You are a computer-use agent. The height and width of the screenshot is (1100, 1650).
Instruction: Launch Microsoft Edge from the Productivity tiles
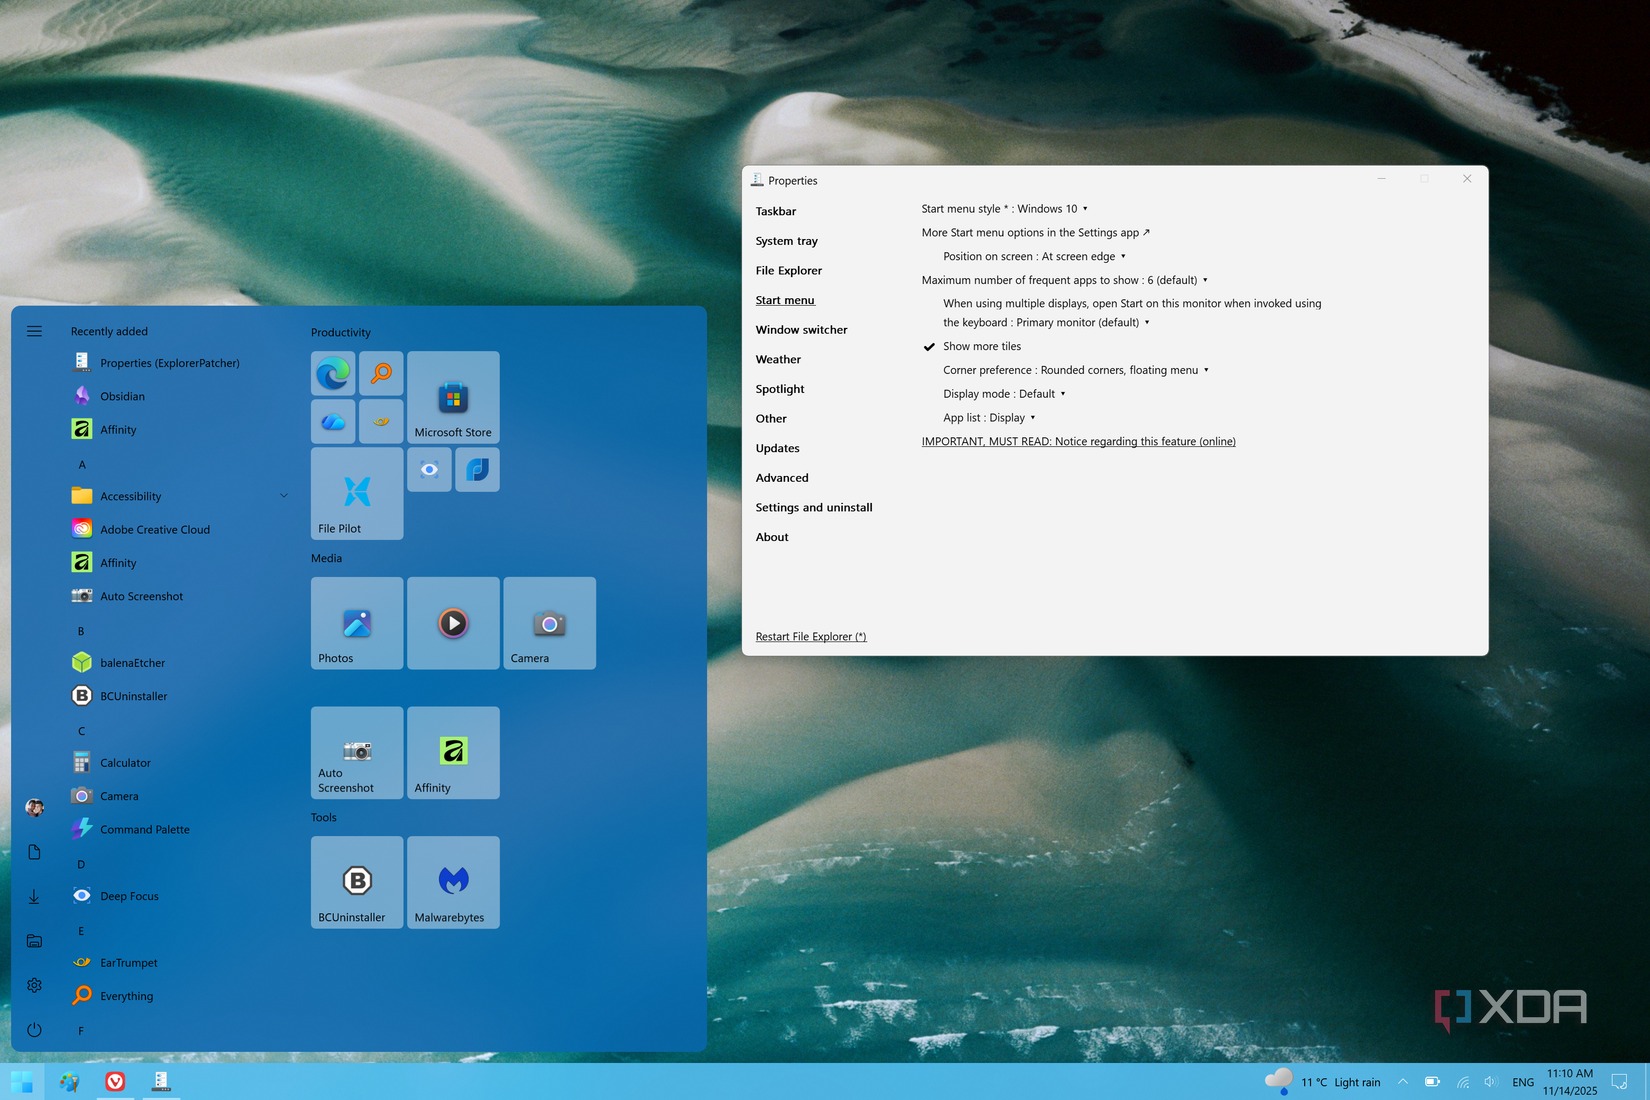click(332, 373)
